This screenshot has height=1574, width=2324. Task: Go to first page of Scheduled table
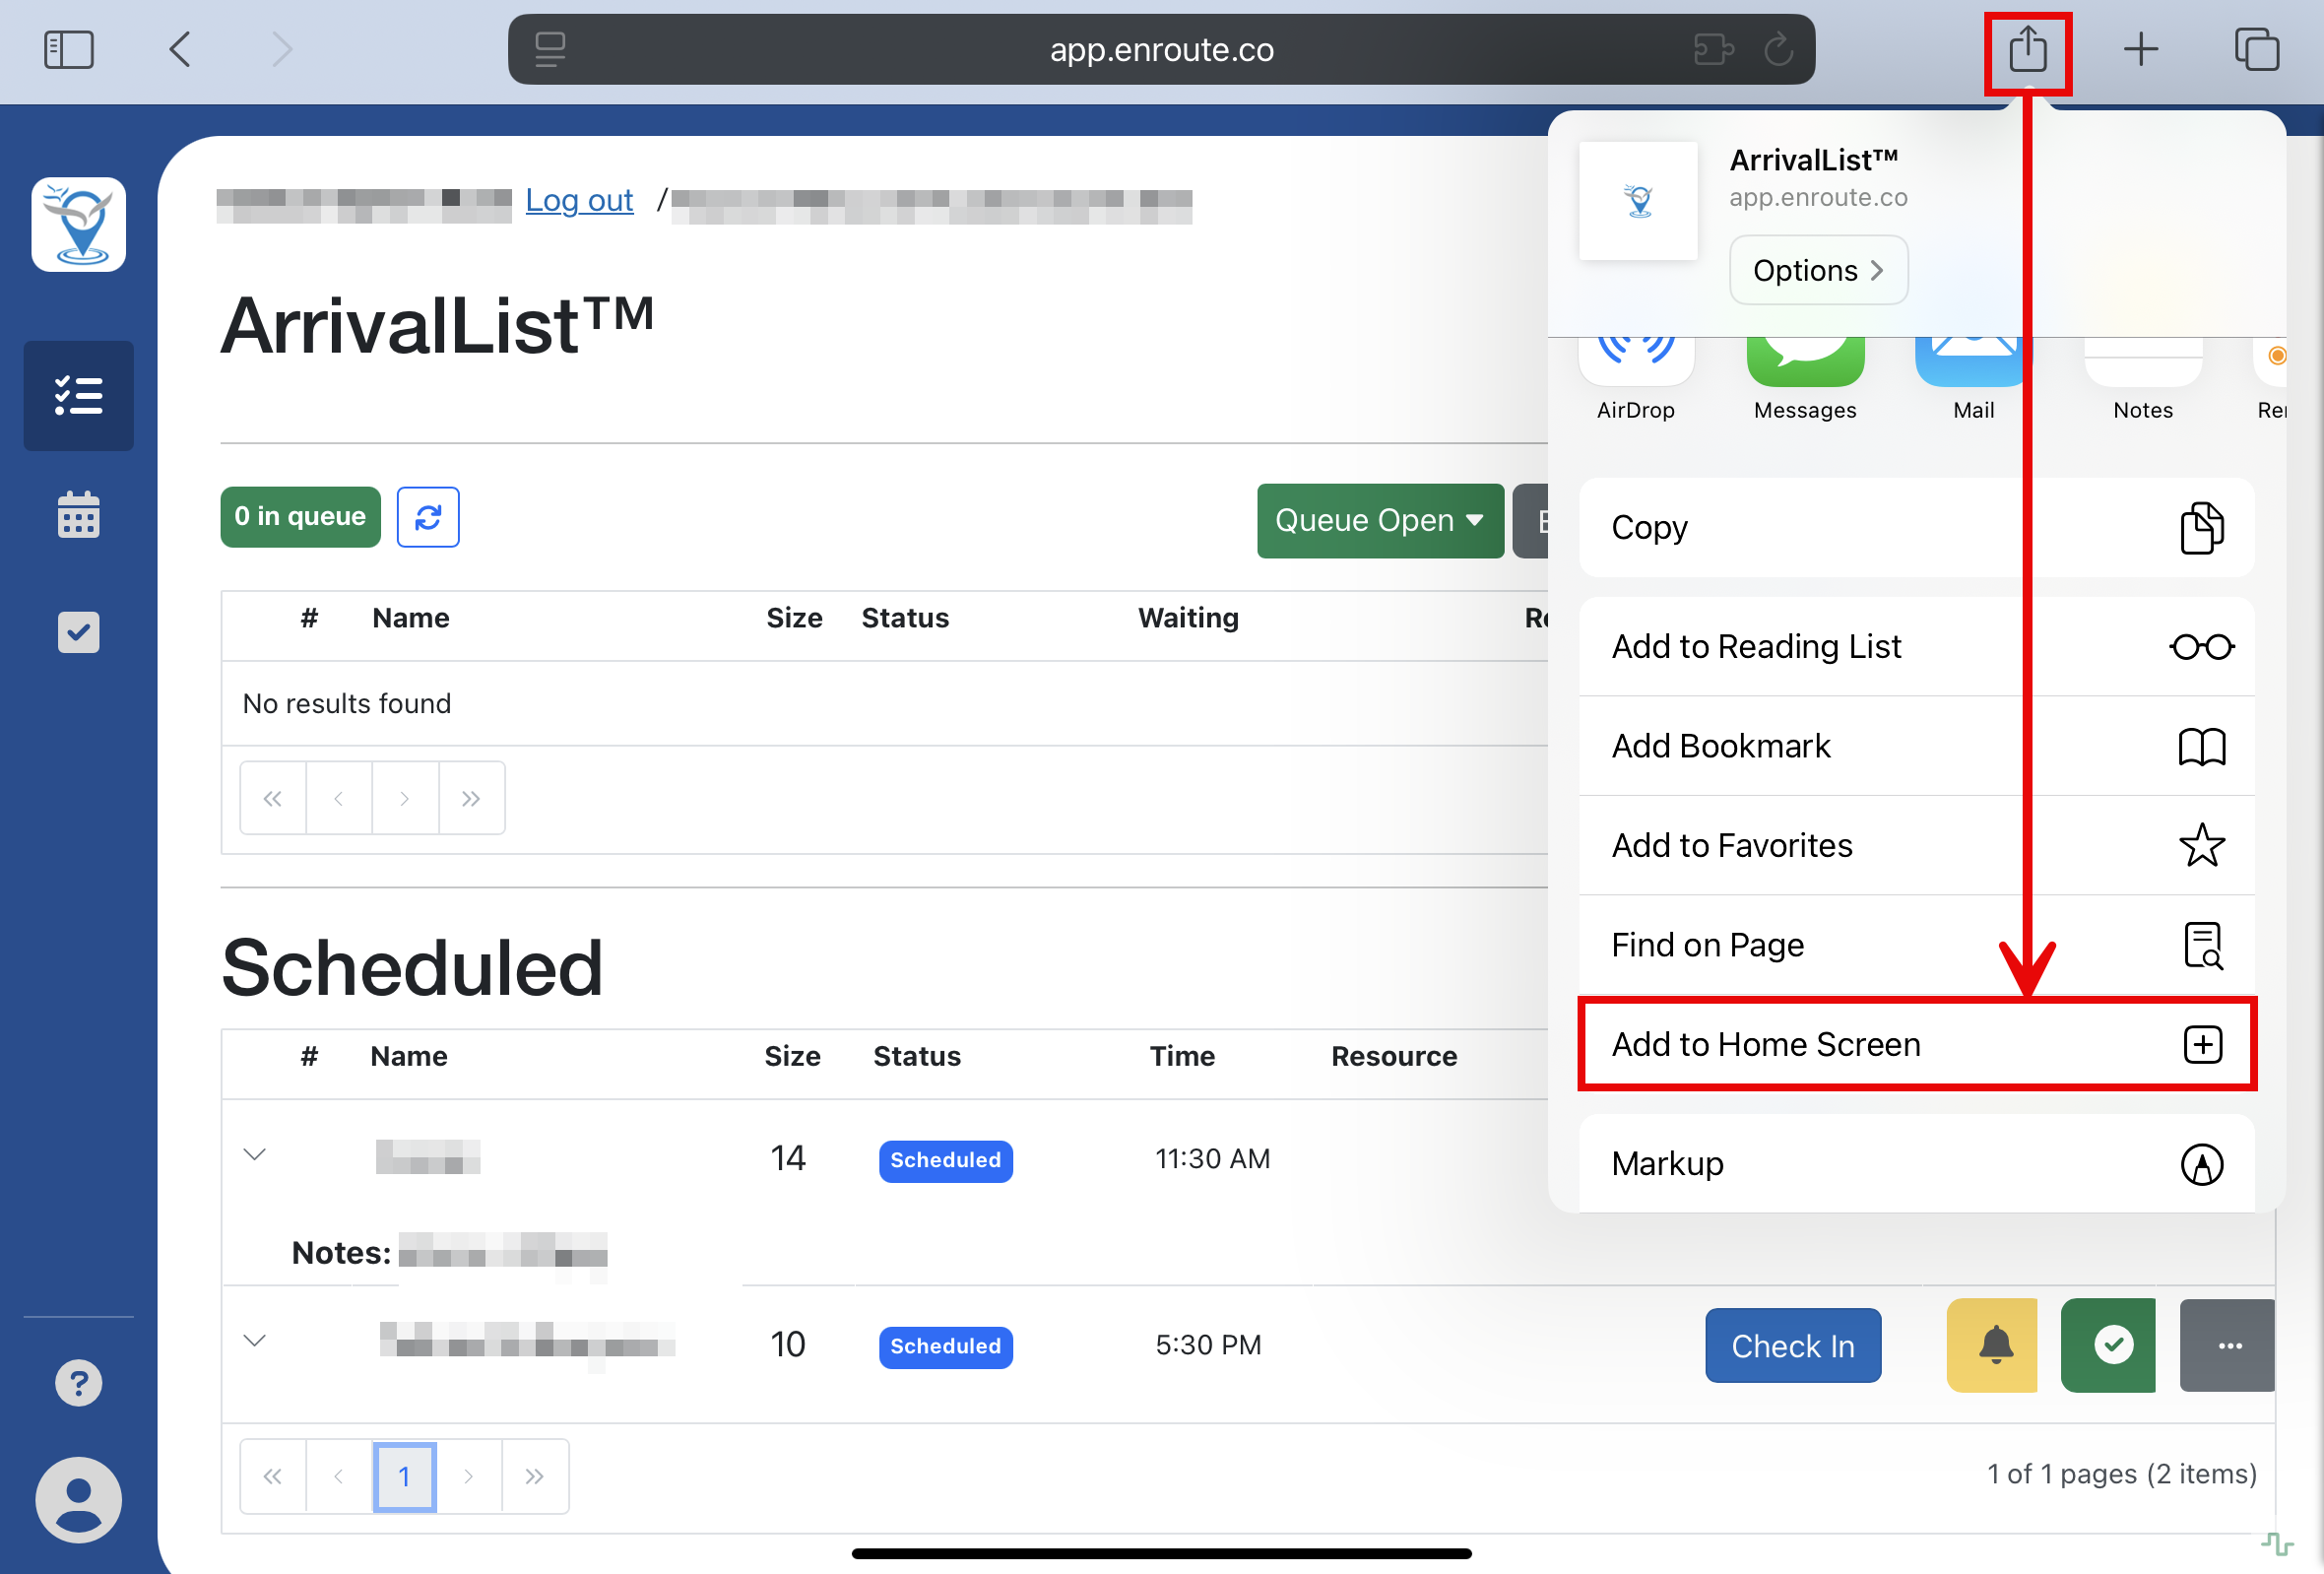pyautogui.click(x=272, y=1476)
